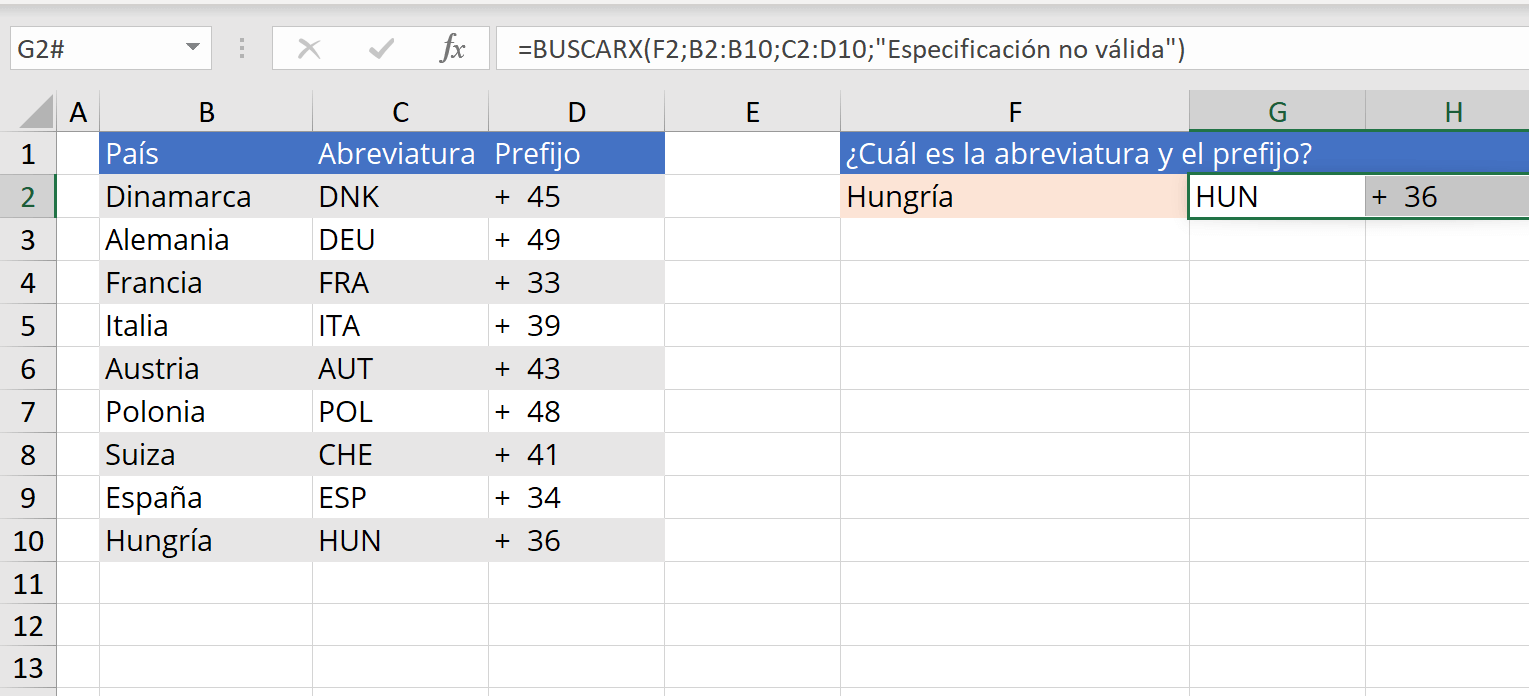1529x696 pixels.
Task: Click inside the BUSCARX formula text
Action: pyautogui.click(x=851, y=48)
